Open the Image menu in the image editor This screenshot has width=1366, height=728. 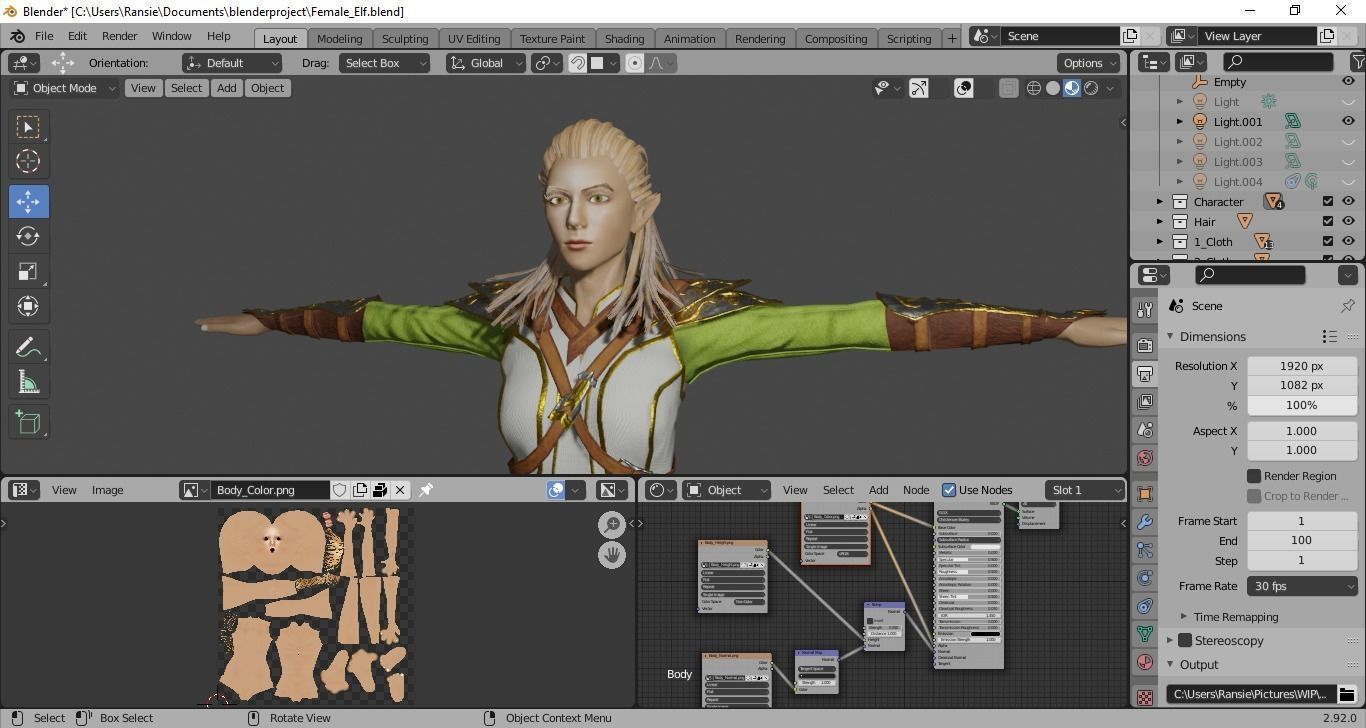tap(108, 490)
